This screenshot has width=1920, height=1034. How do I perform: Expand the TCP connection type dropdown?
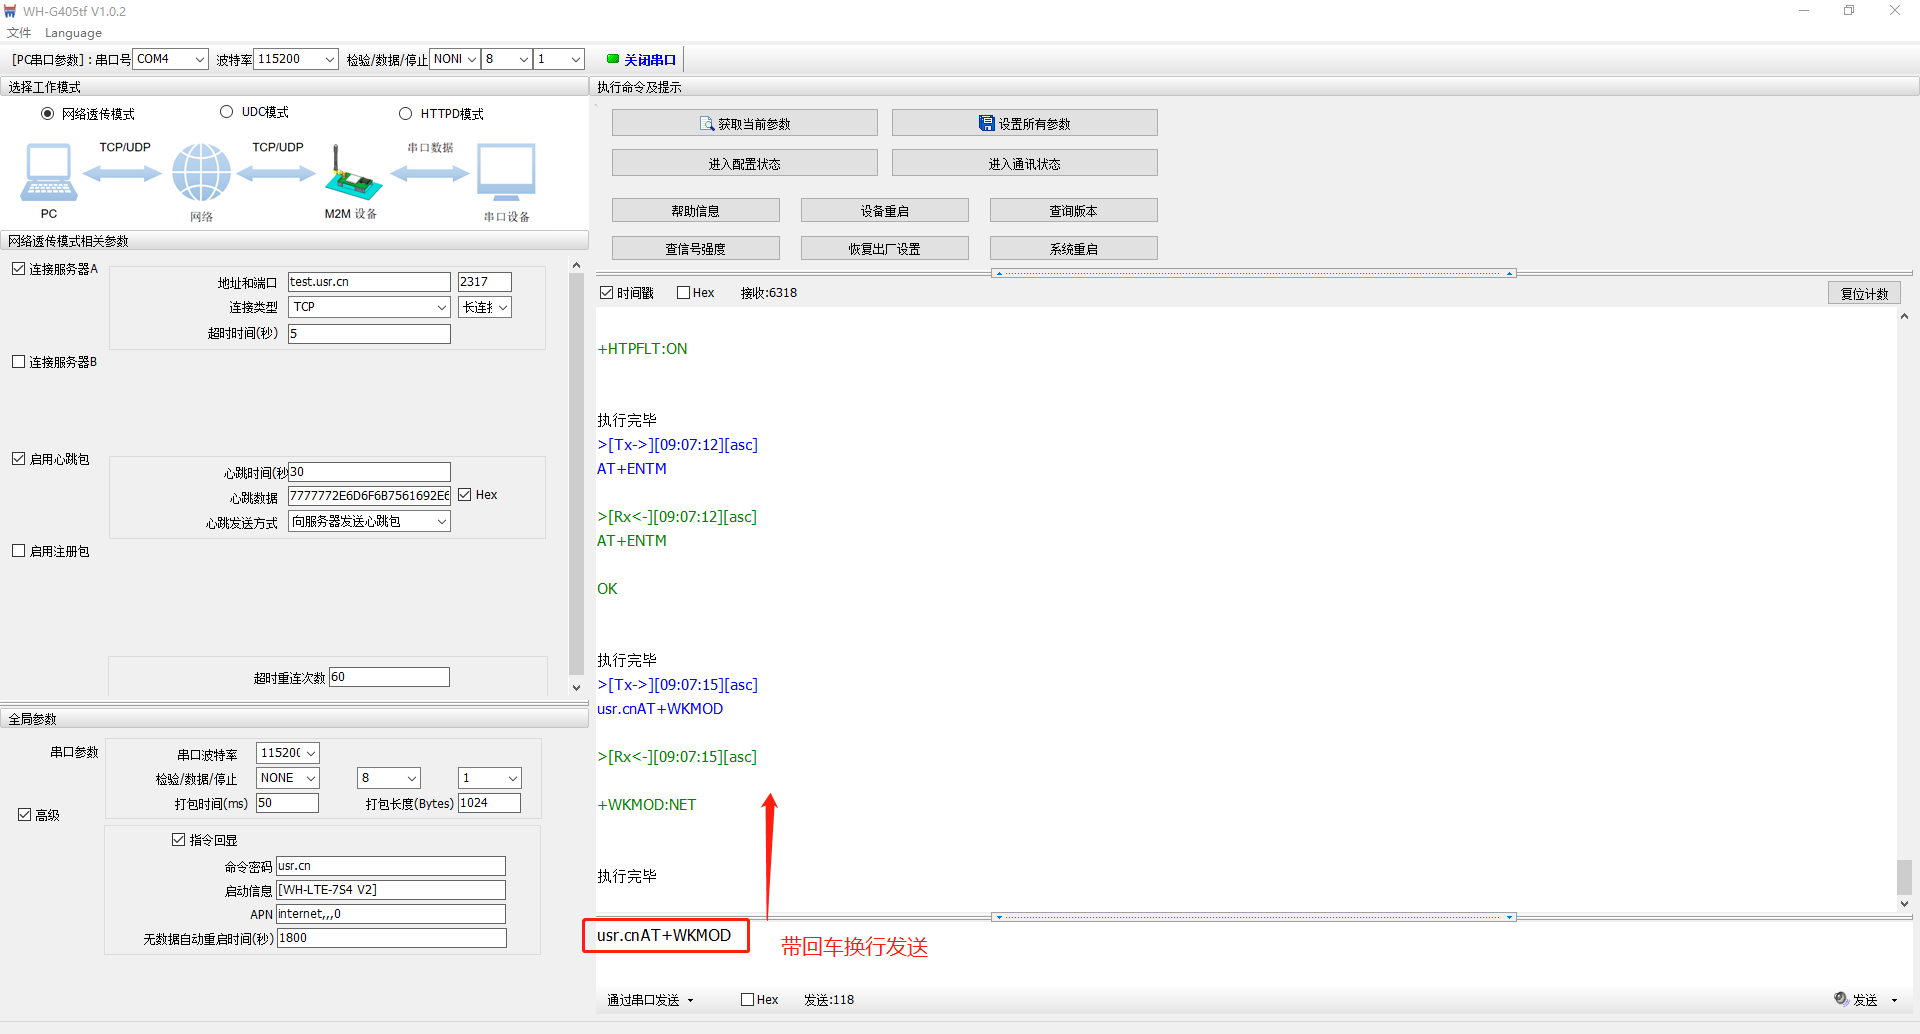click(369, 307)
